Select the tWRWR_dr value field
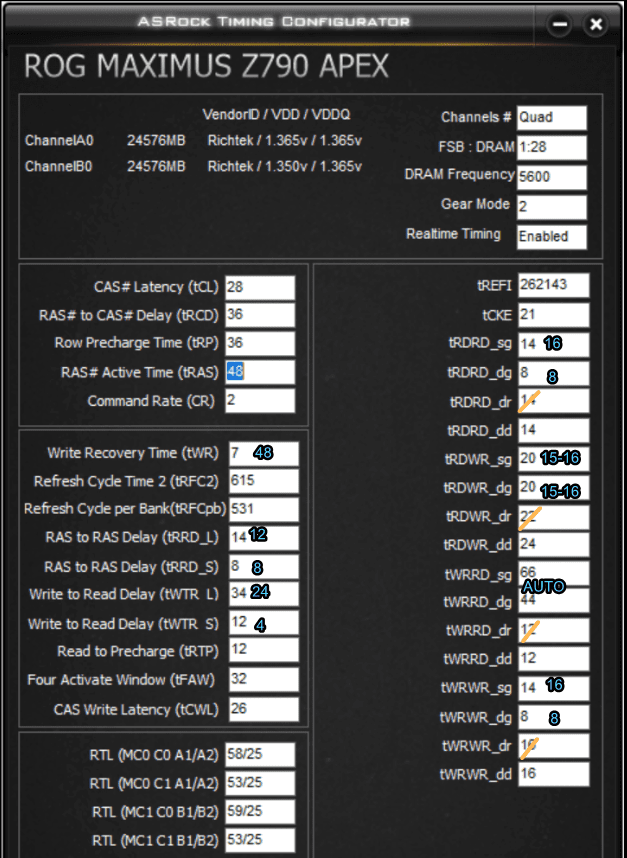The image size is (627, 858). (x=554, y=746)
